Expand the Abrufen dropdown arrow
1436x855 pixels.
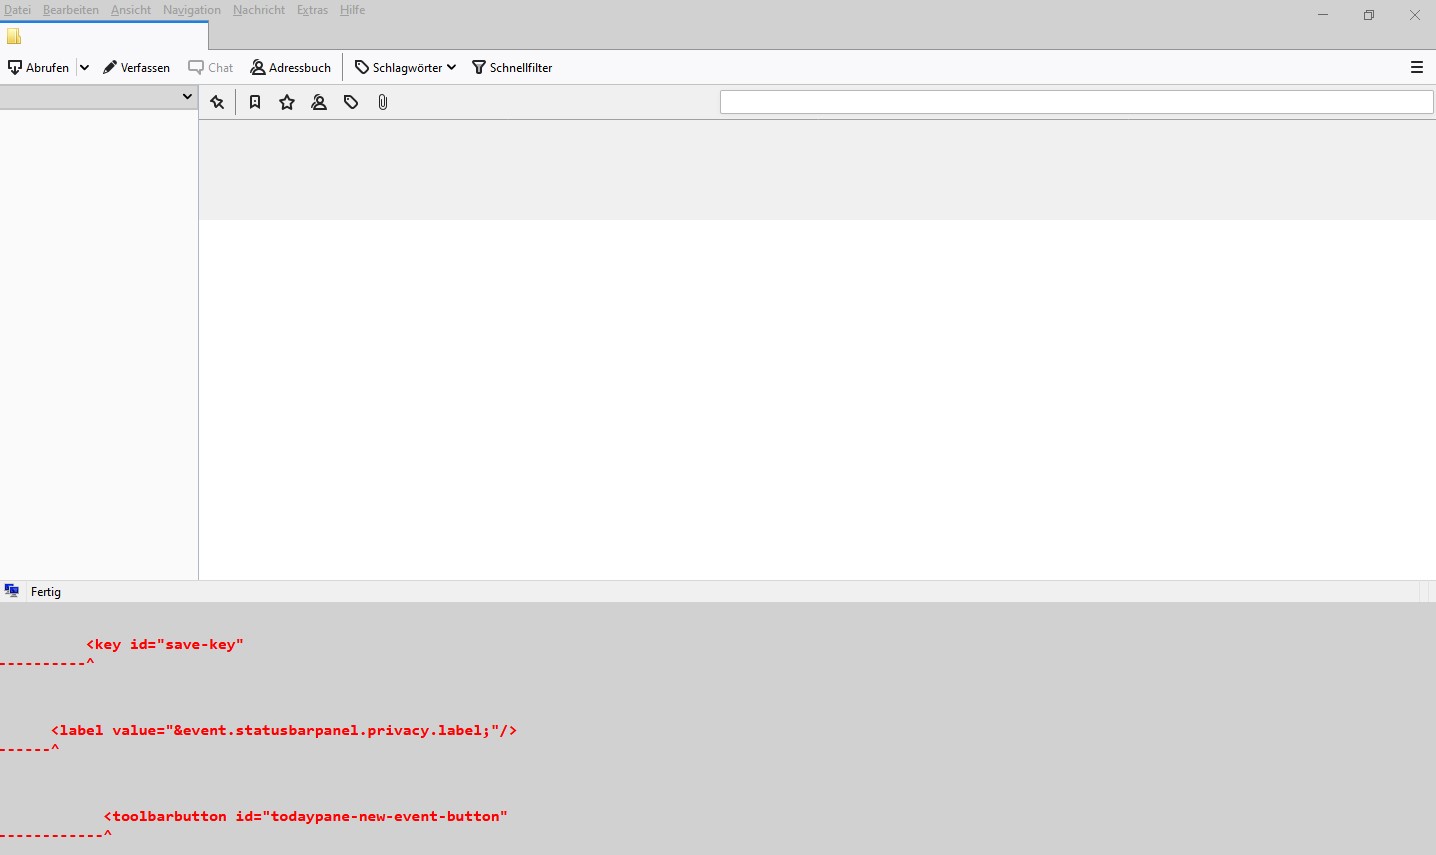[x=84, y=67]
